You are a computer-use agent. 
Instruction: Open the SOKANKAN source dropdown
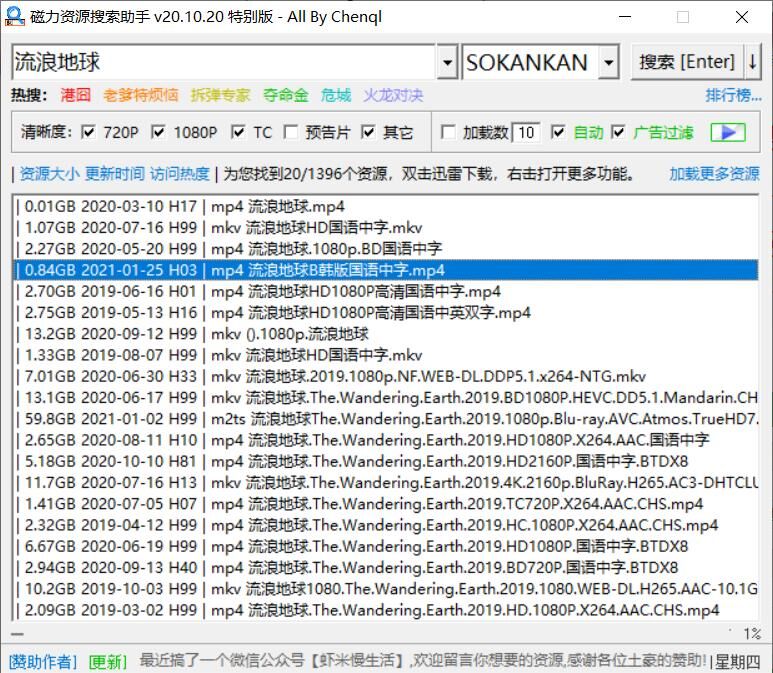(x=608, y=63)
